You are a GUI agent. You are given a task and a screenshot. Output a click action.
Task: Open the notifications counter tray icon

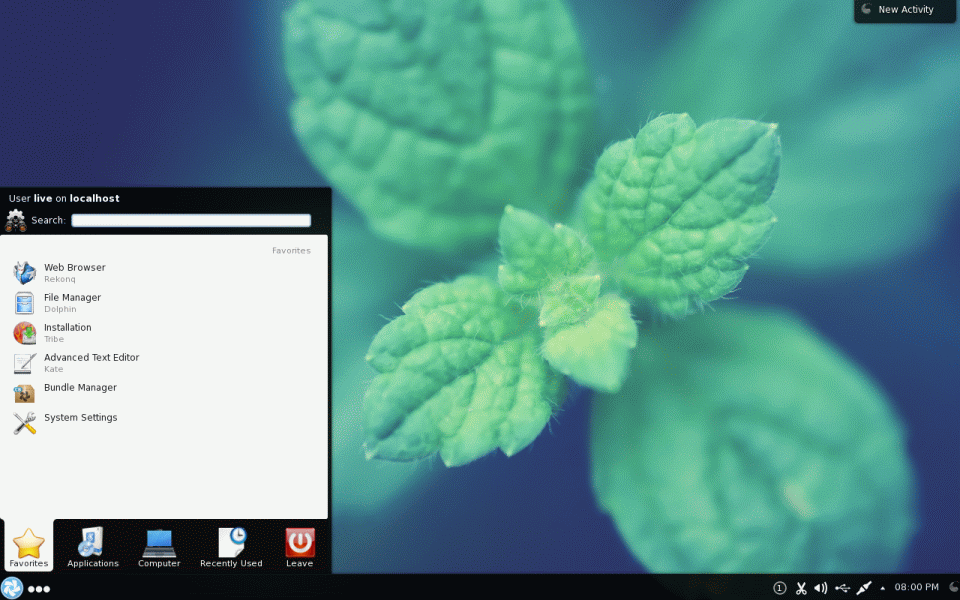(779, 588)
